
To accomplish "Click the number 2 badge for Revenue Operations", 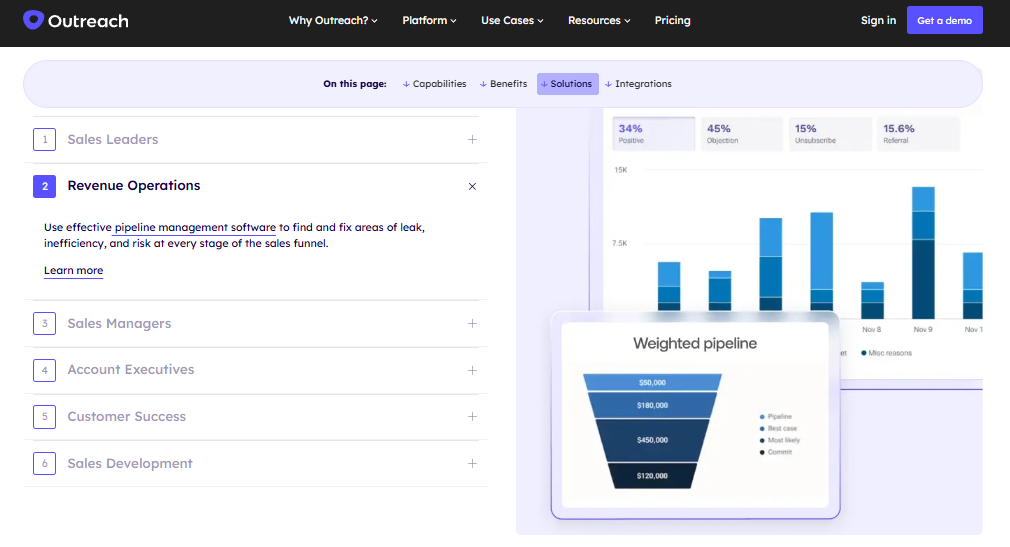I will click(44, 186).
